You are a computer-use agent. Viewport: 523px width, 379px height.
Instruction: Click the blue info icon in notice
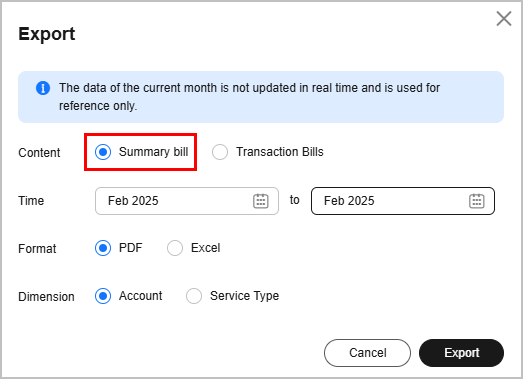pos(43,88)
